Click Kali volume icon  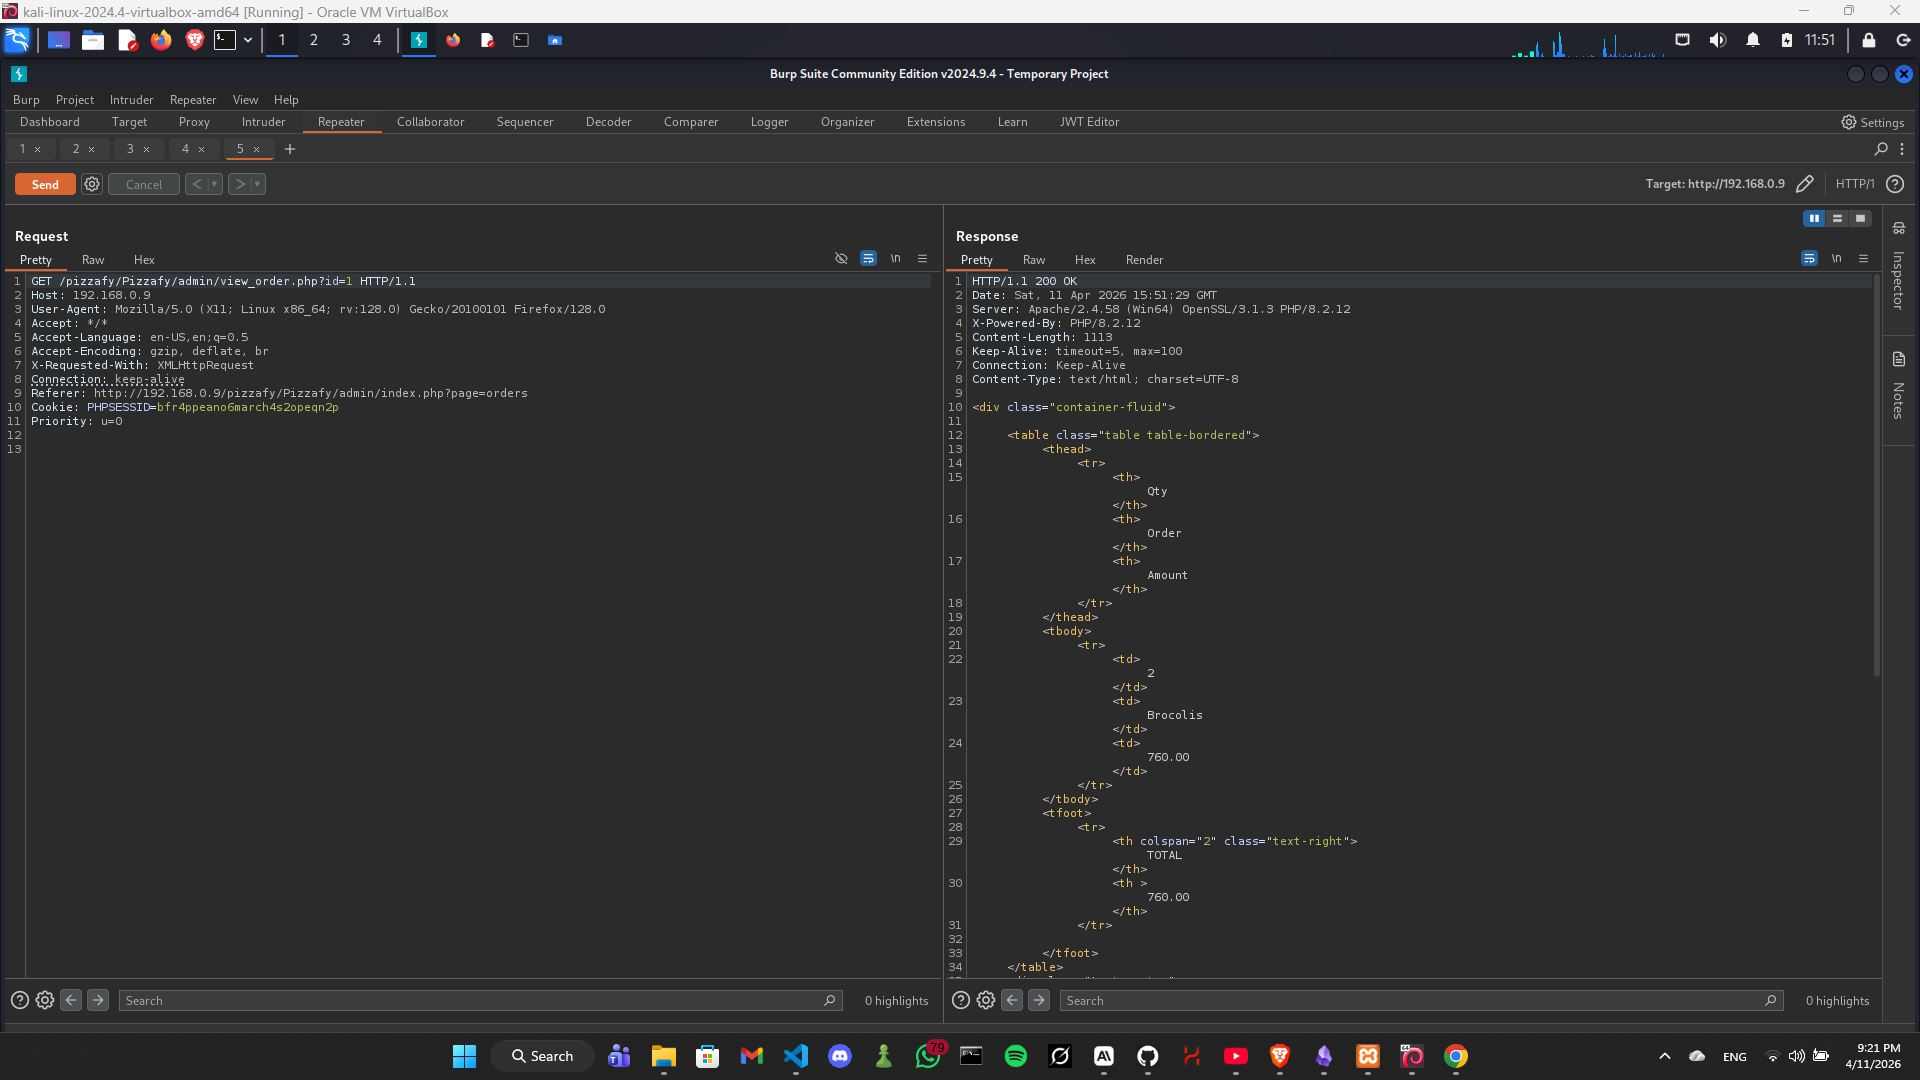pyautogui.click(x=1718, y=40)
